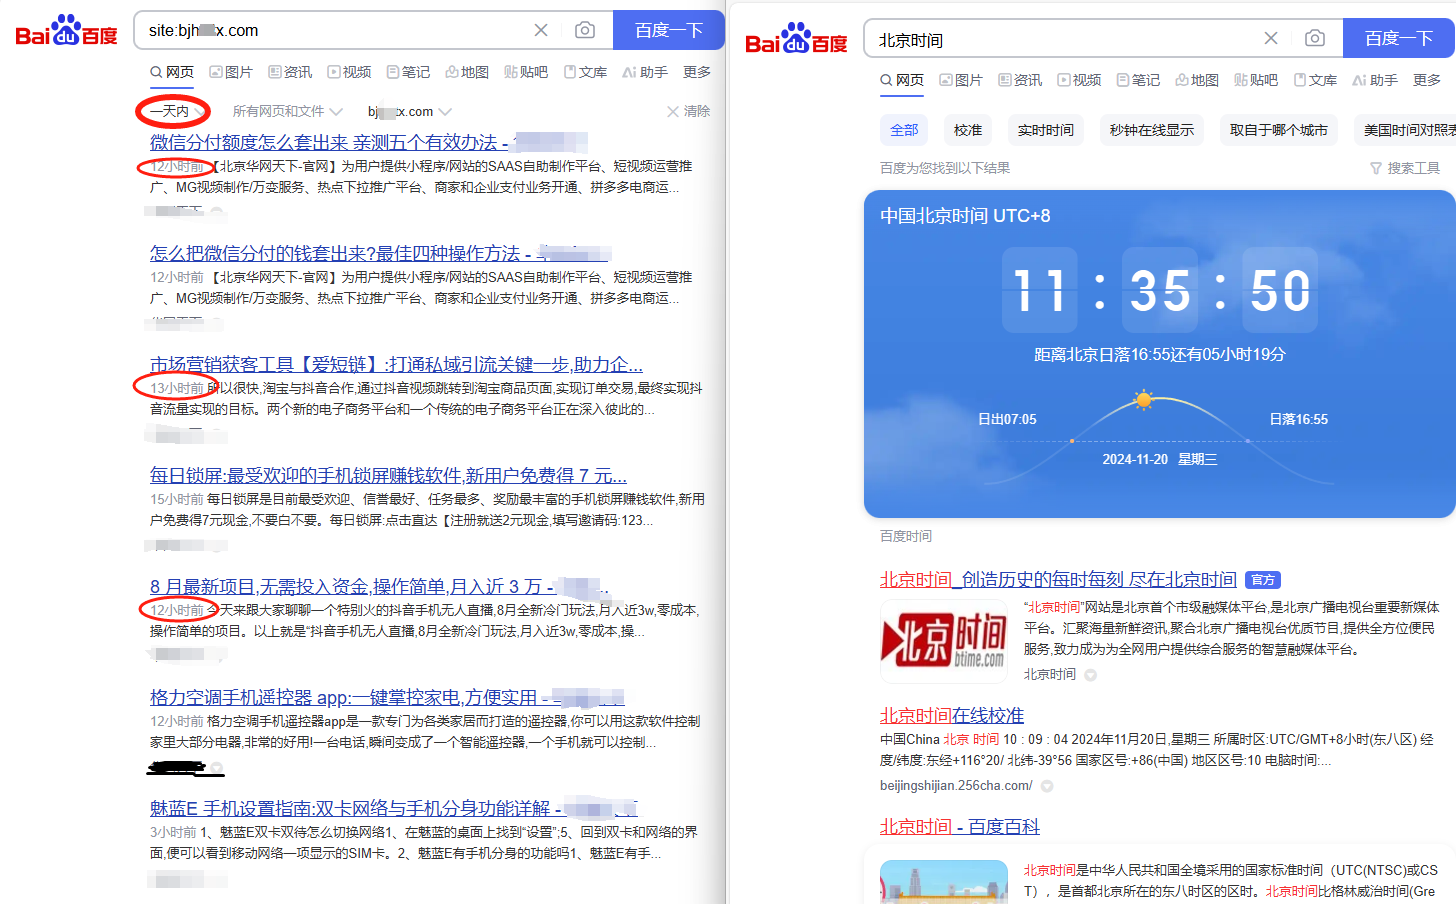Screen dimensions: 1456x904
Task: Open result 微信分付额度怎么套出来
Action: pyautogui.click(x=368, y=142)
